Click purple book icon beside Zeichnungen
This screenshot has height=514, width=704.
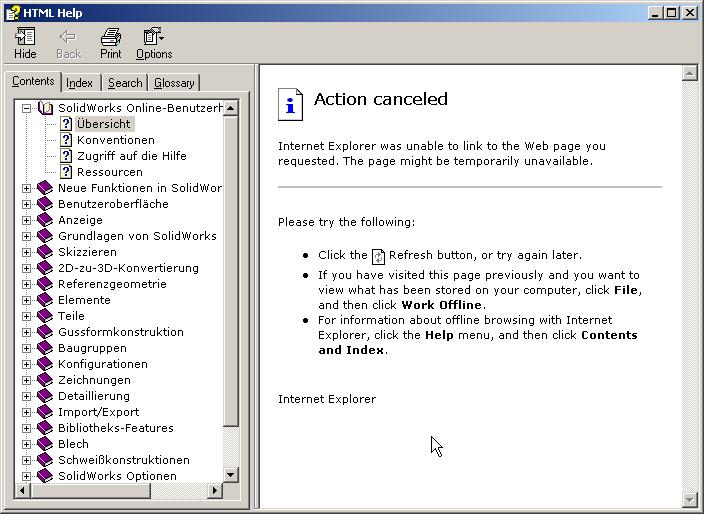click(x=45, y=380)
